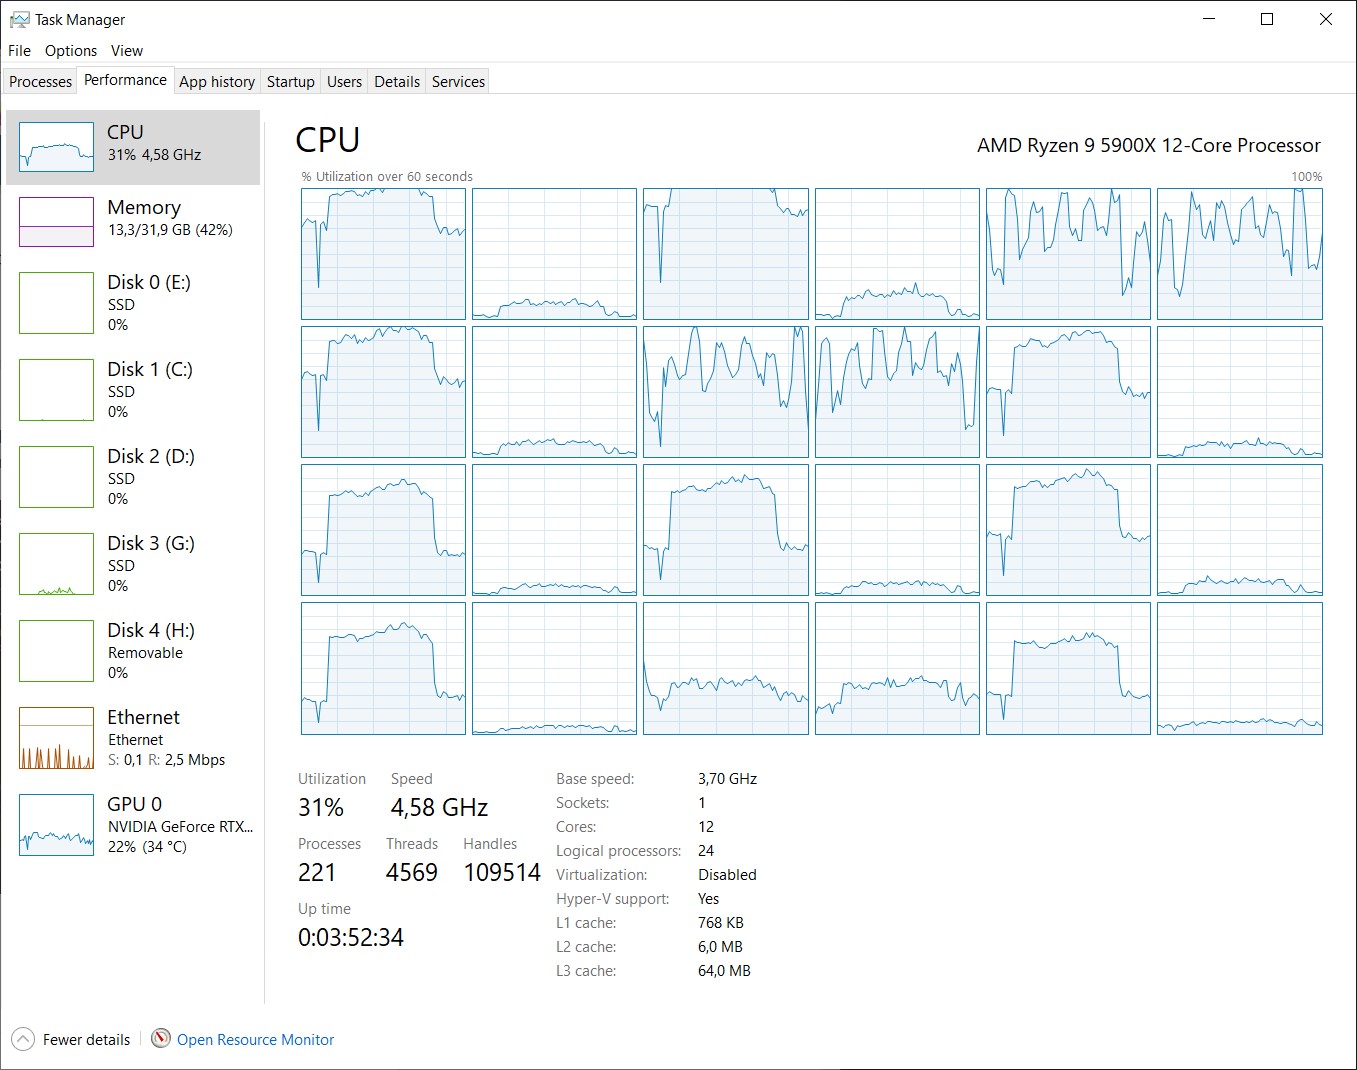
Task: Click the GPU 0 label in sidebar
Action: (135, 804)
